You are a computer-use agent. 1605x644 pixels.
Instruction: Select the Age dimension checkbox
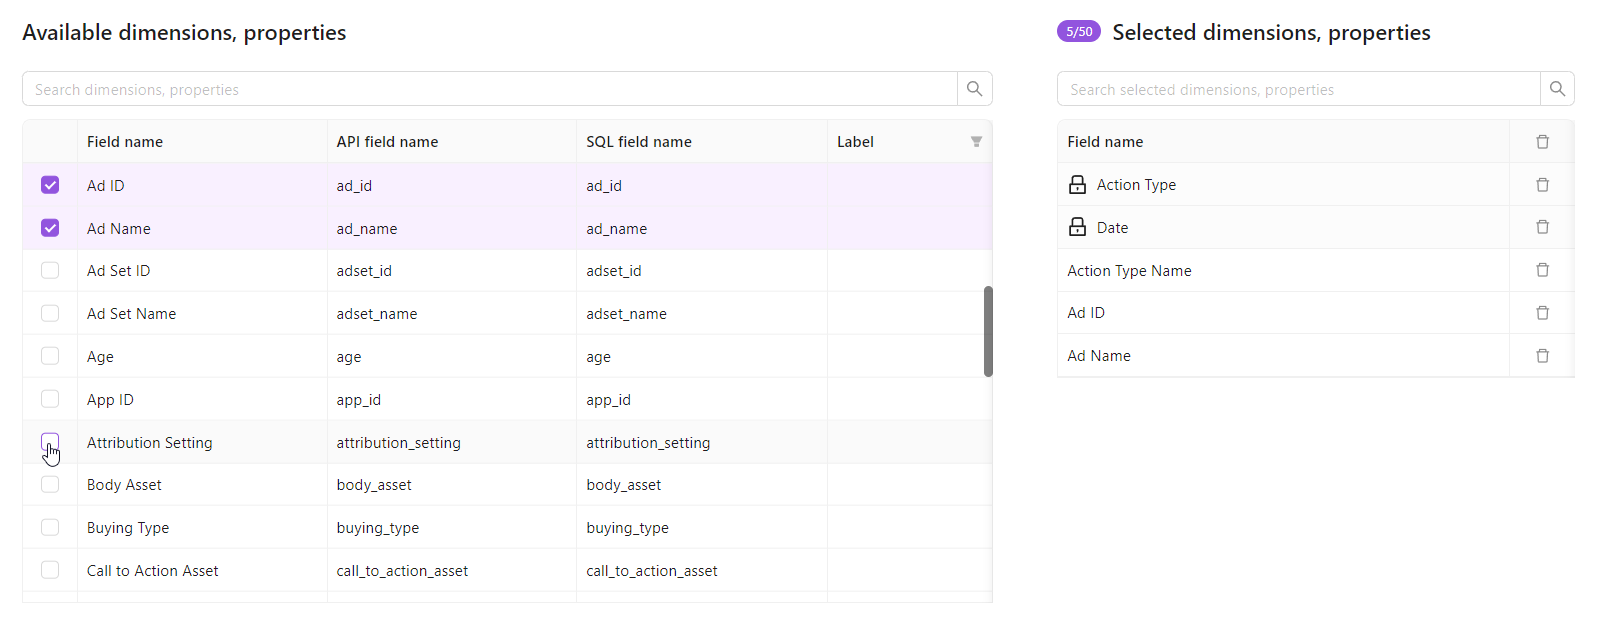pyautogui.click(x=50, y=356)
